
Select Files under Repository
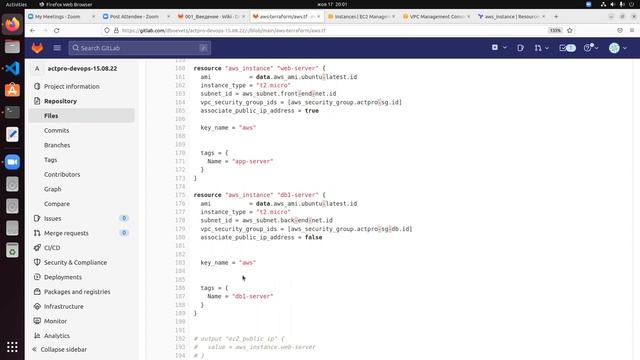[51, 116]
